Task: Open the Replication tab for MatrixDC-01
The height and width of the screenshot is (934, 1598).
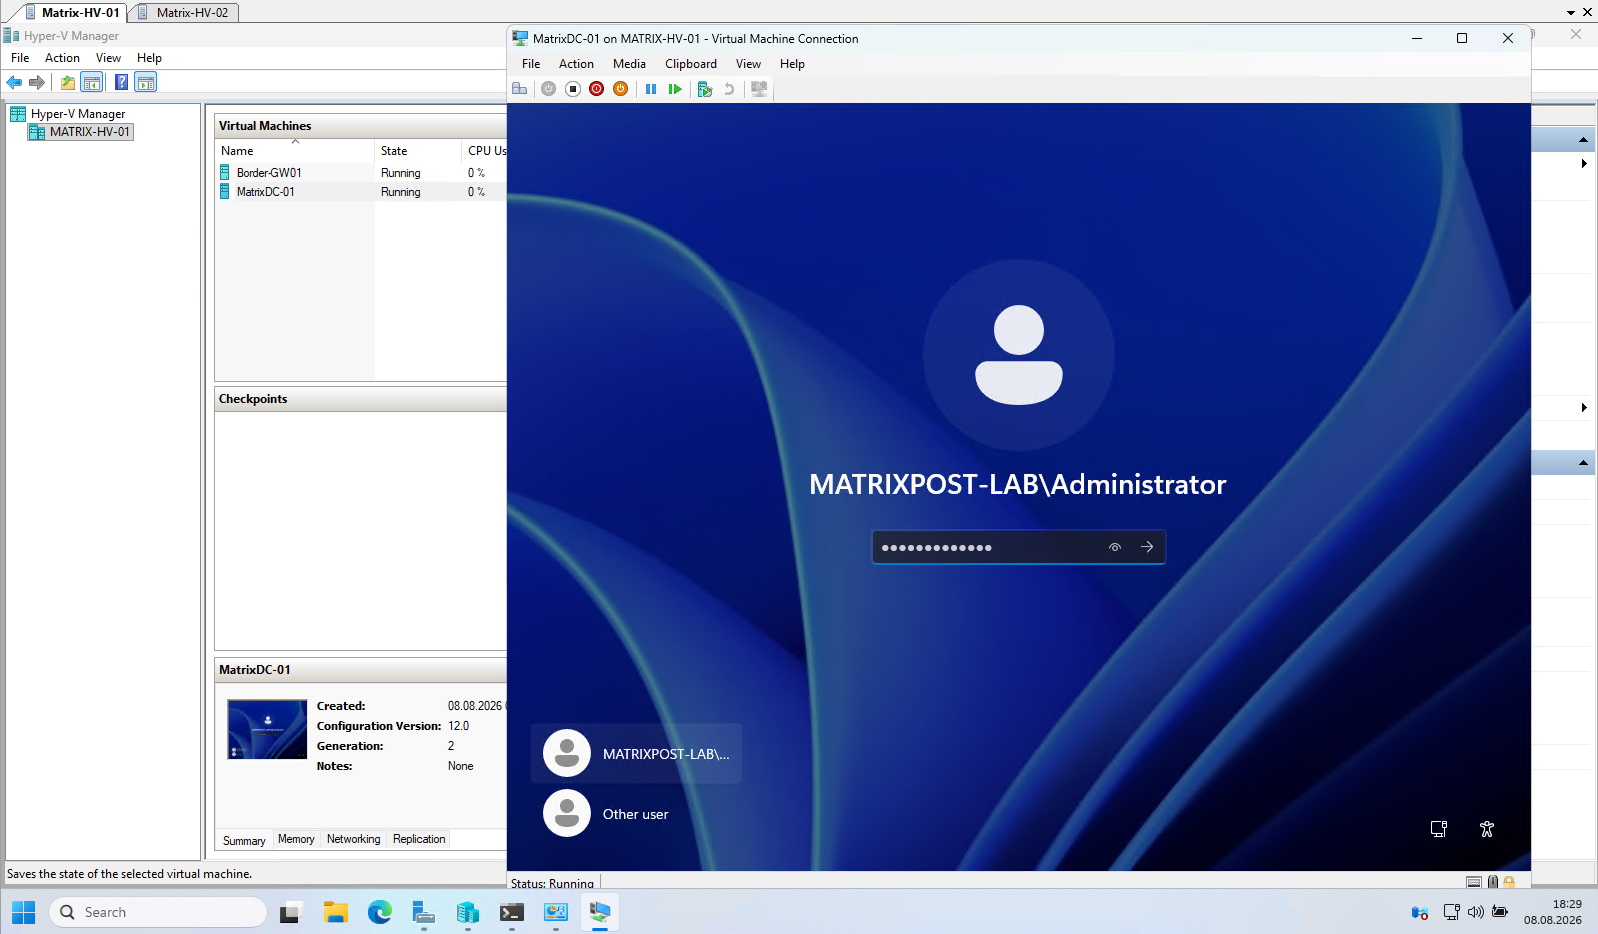Action: pos(419,839)
